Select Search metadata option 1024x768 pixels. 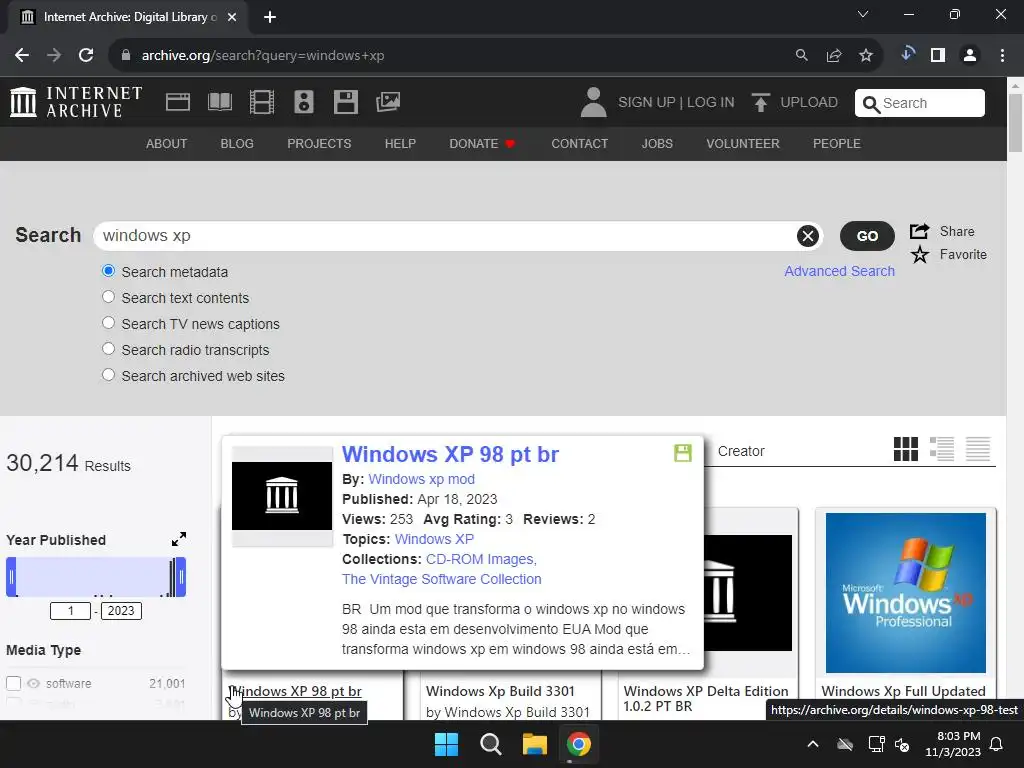coord(108,271)
